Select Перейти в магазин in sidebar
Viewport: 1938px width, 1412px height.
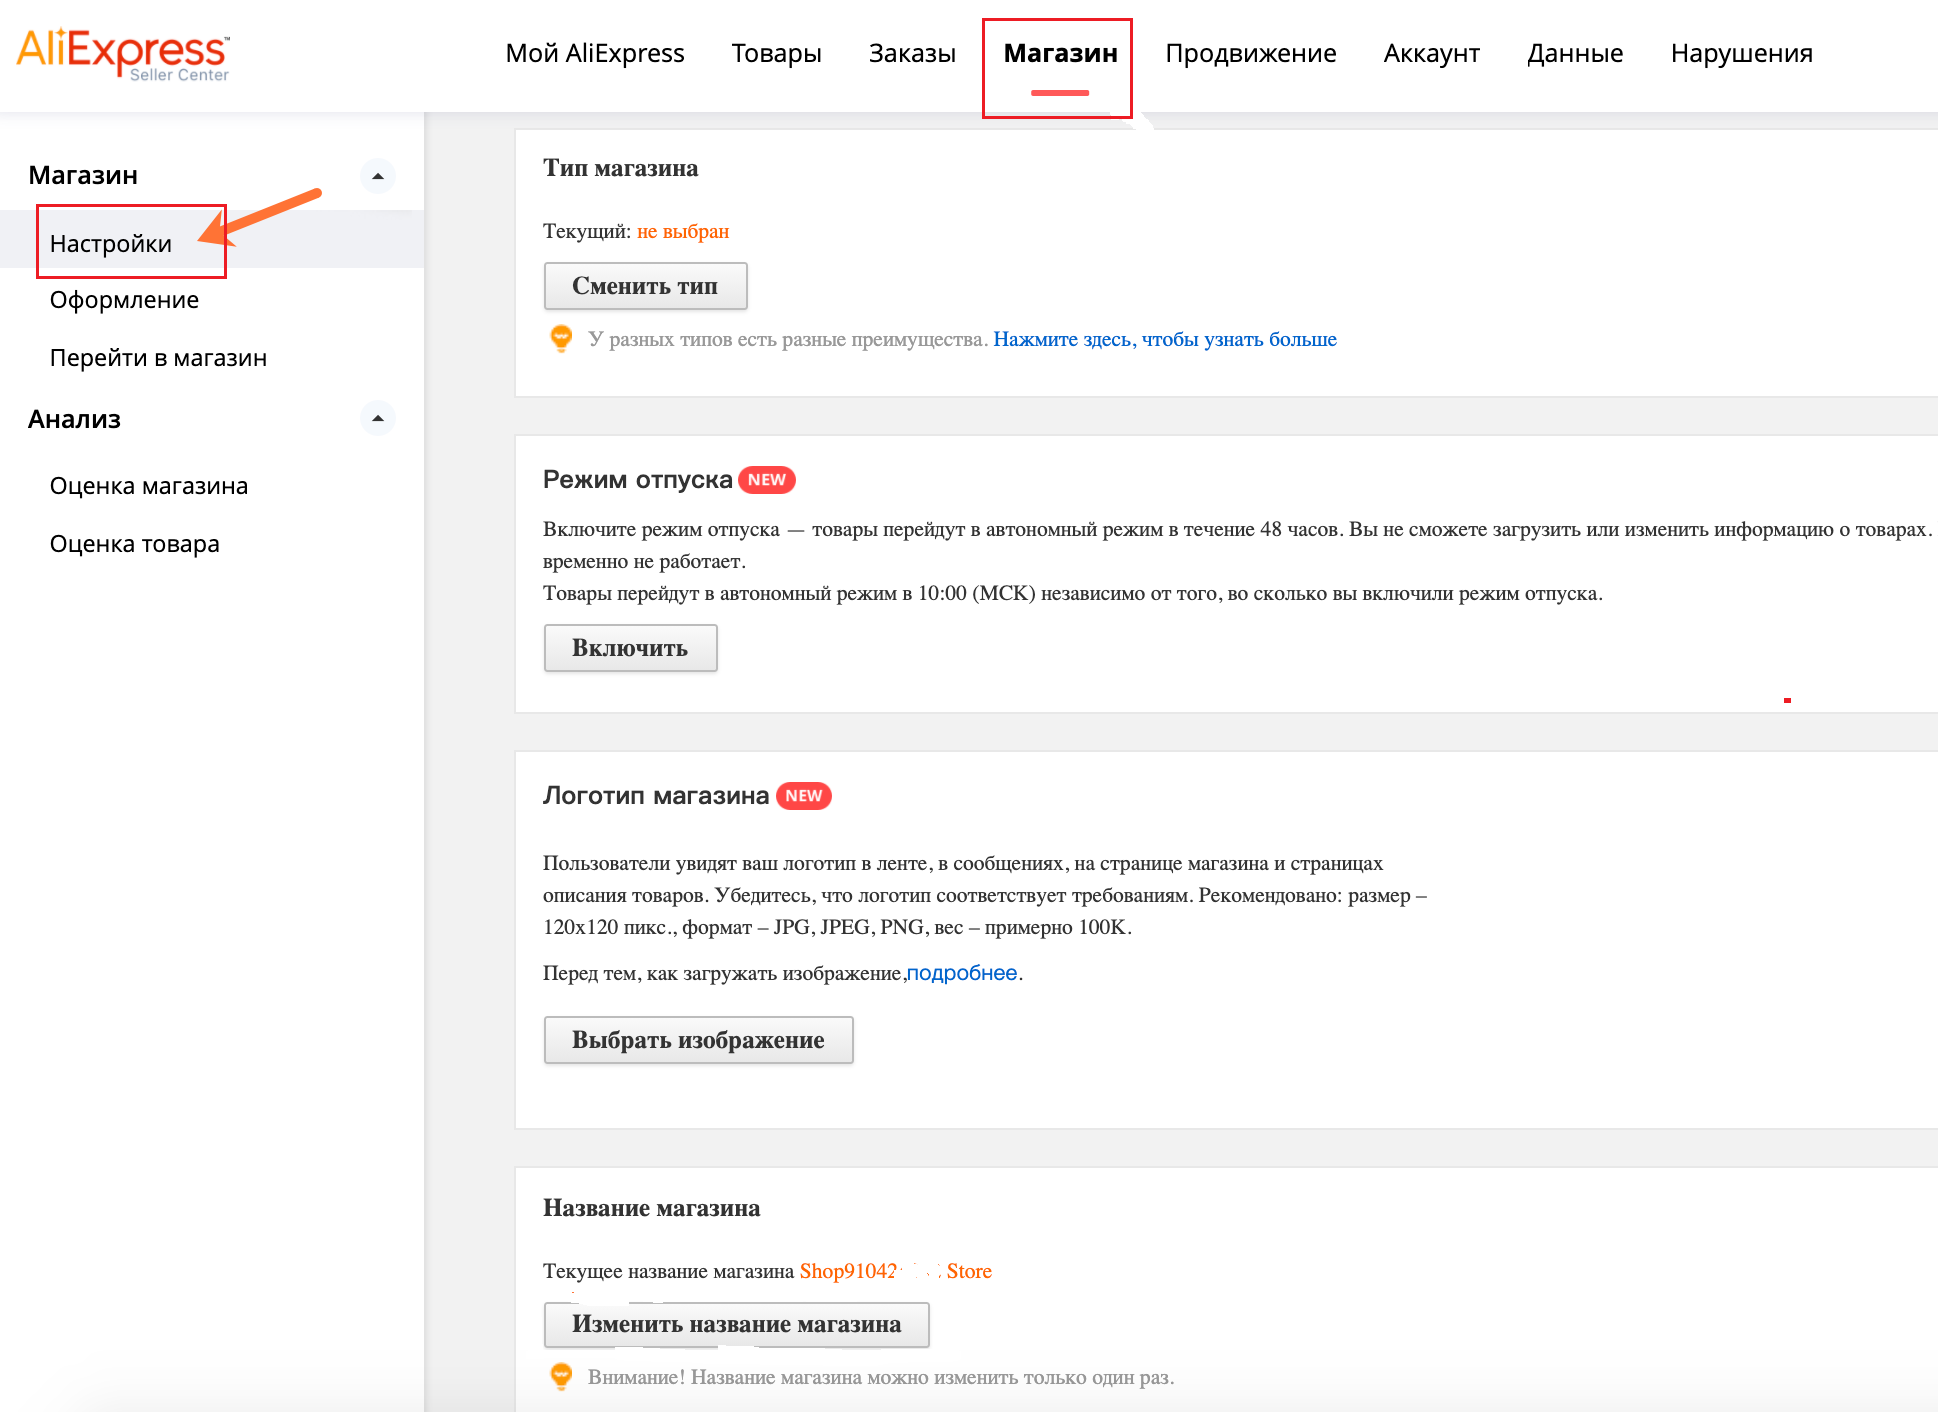158,358
